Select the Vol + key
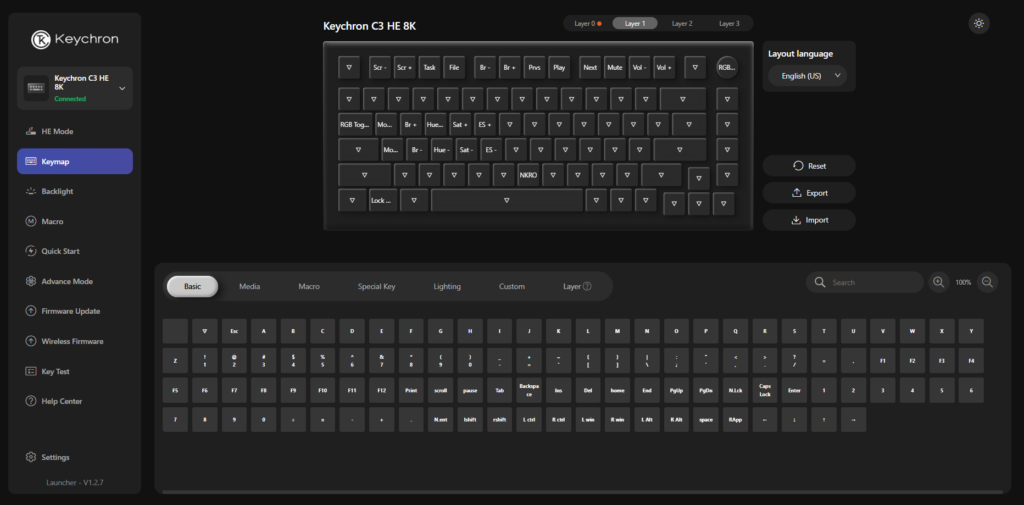The width and height of the screenshot is (1024, 505). pyautogui.click(x=664, y=67)
